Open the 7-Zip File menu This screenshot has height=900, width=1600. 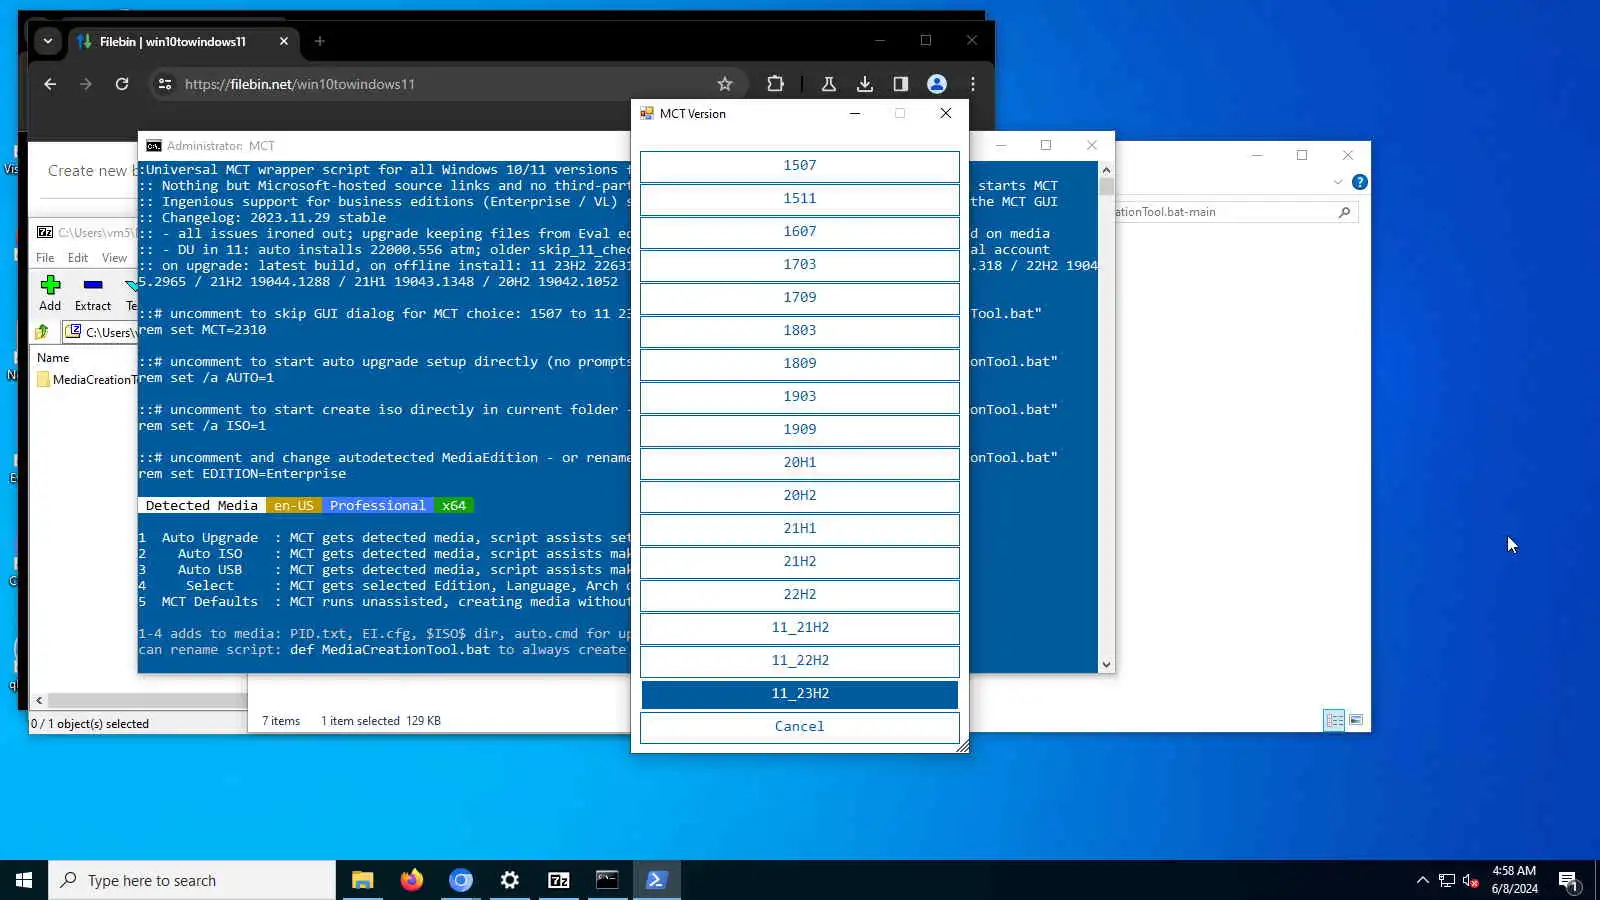(45, 258)
